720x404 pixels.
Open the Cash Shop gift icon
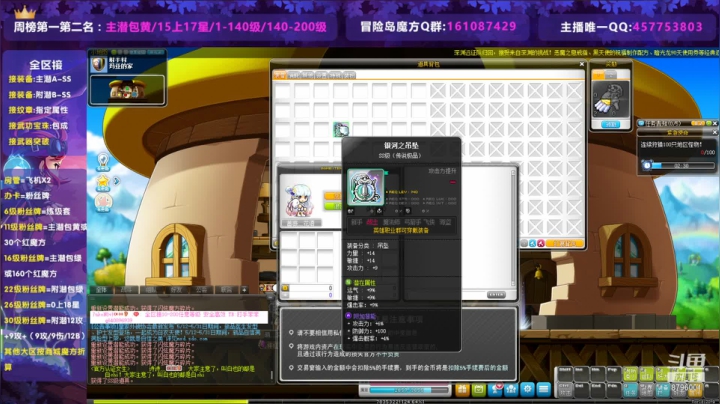(x=462, y=390)
